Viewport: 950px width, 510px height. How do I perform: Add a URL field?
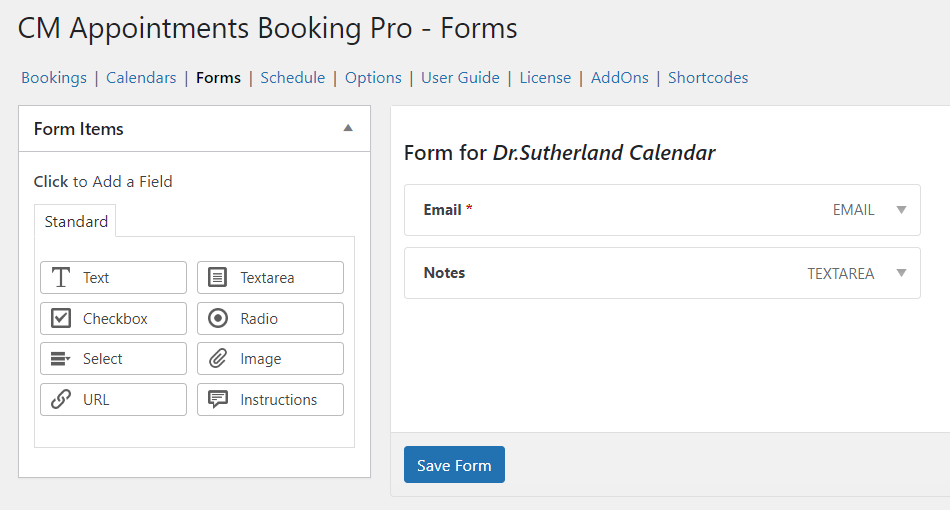[x=113, y=399]
